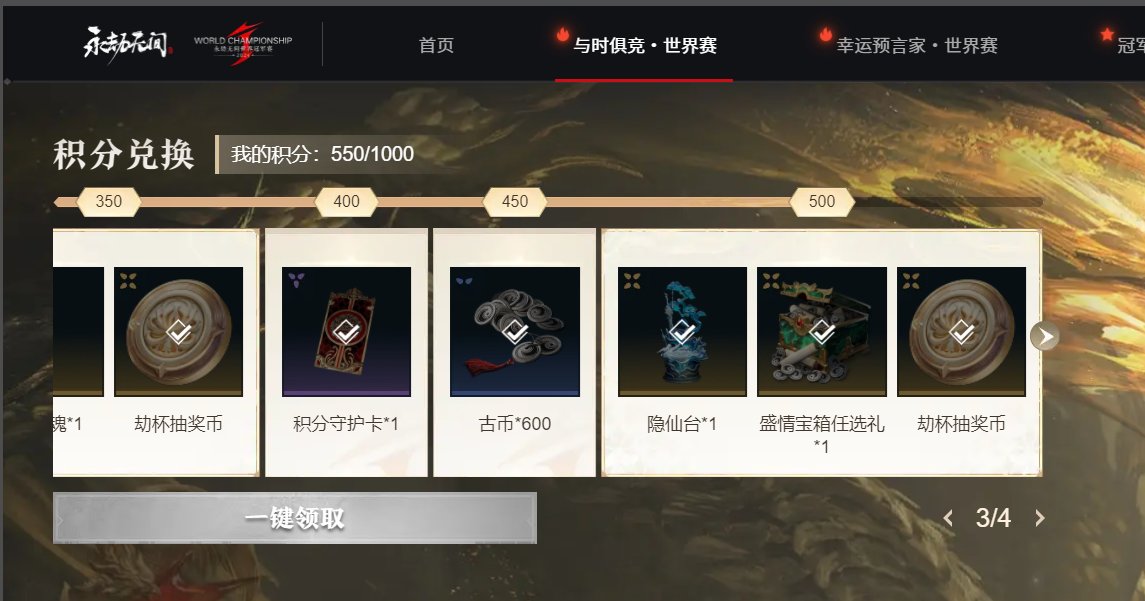Select the 与时俱竞·世界赛 tab
Screen dimensions: 1145x601
(644, 45)
